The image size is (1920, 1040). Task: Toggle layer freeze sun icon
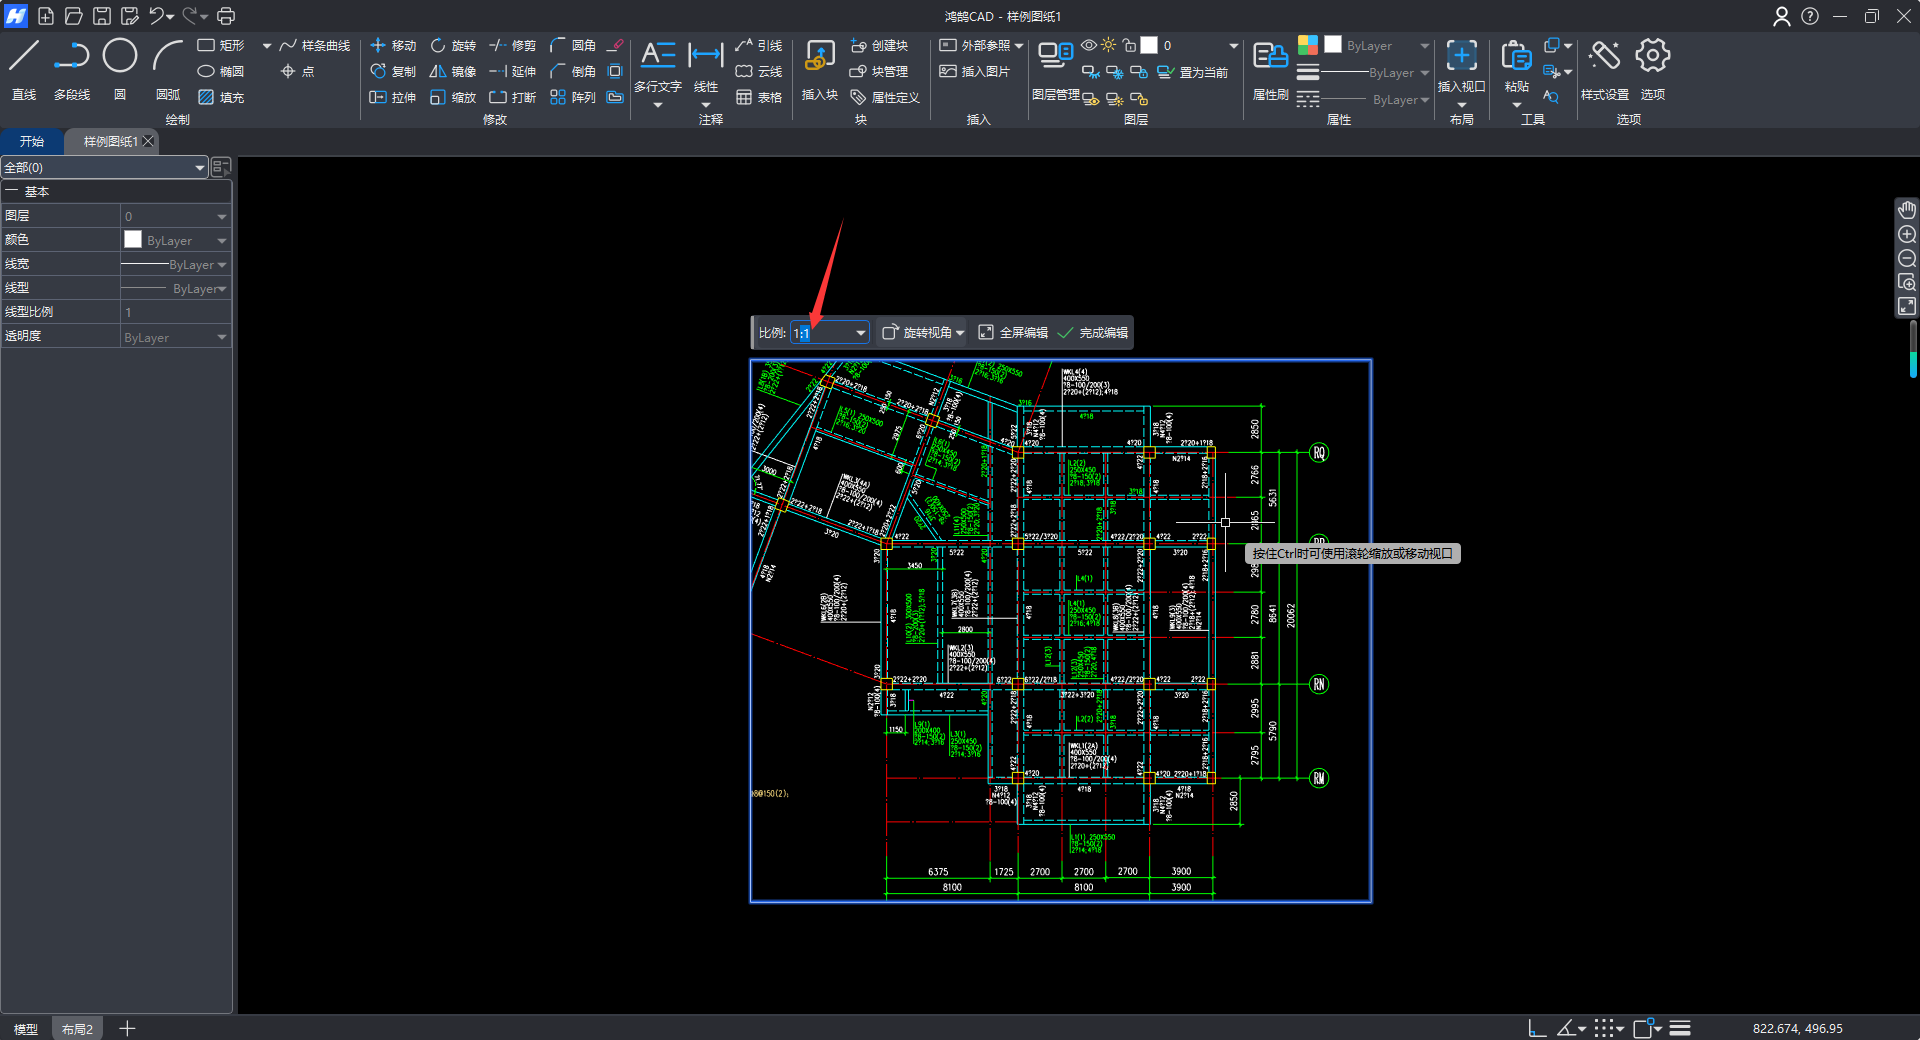(x=1108, y=45)
